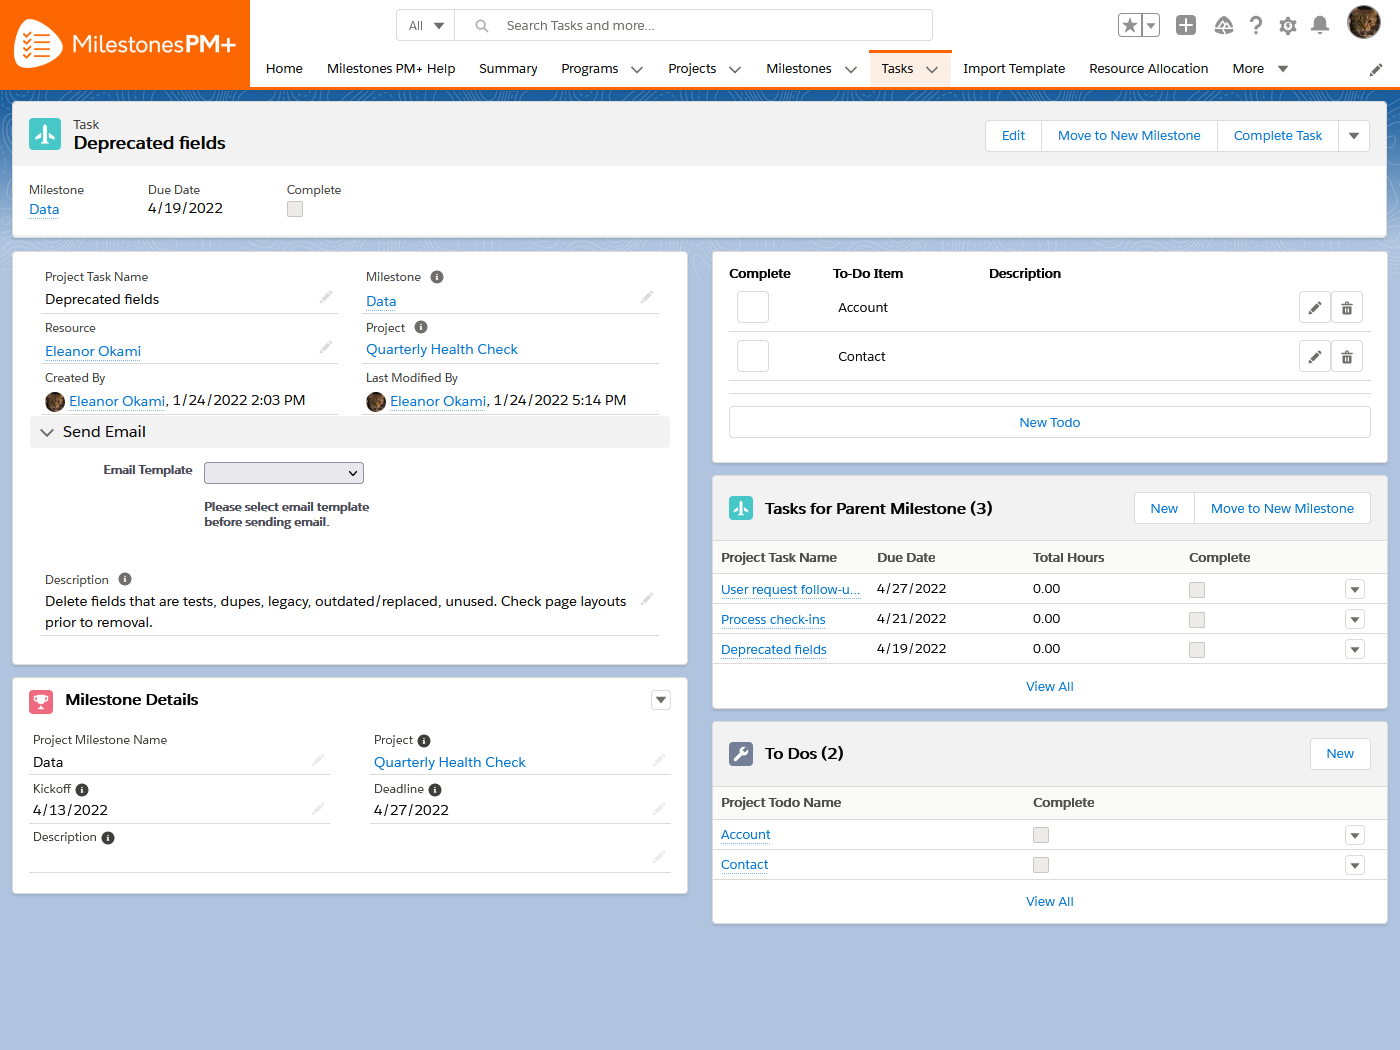1400x1050 pixels.
Task: Click the Salesforce Help question mark icon
Action: [x=1256, y=25]
